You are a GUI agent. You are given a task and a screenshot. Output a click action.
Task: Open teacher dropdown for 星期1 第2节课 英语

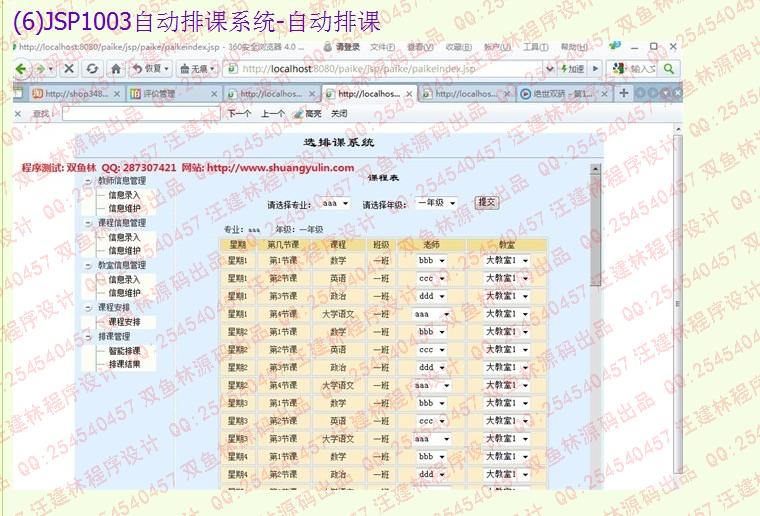431,279
